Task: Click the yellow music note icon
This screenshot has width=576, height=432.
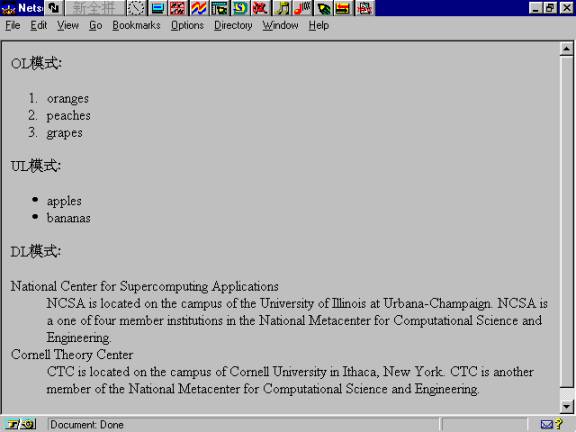Action: (282, 8)
